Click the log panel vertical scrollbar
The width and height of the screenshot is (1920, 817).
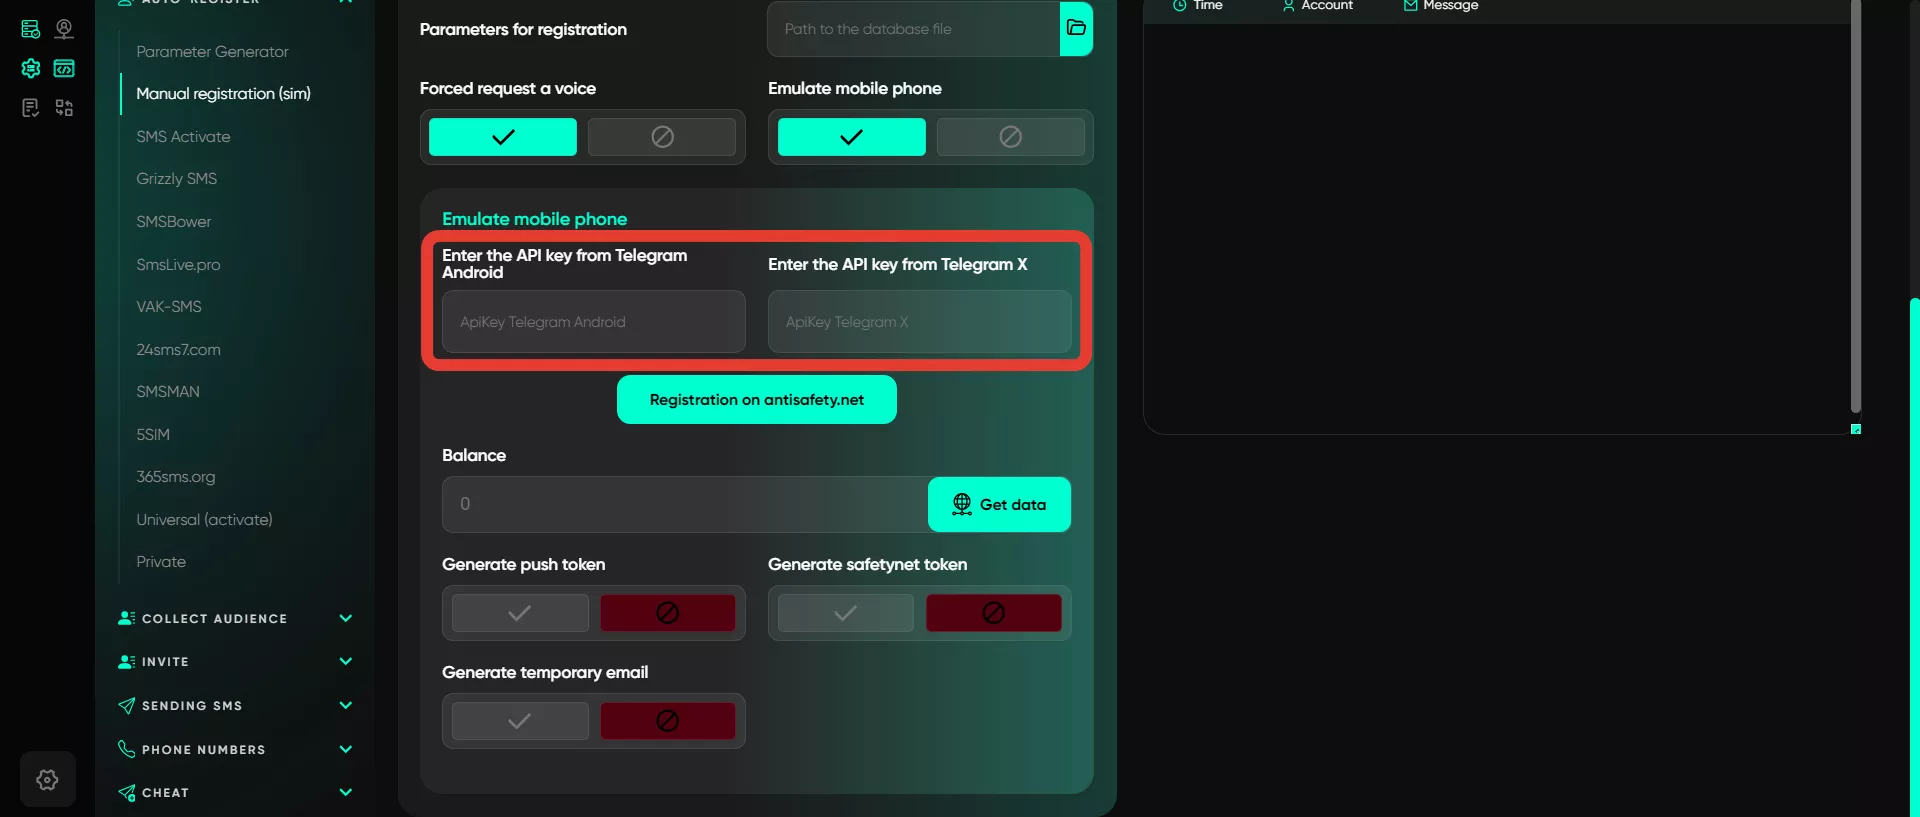(1856, 205)
